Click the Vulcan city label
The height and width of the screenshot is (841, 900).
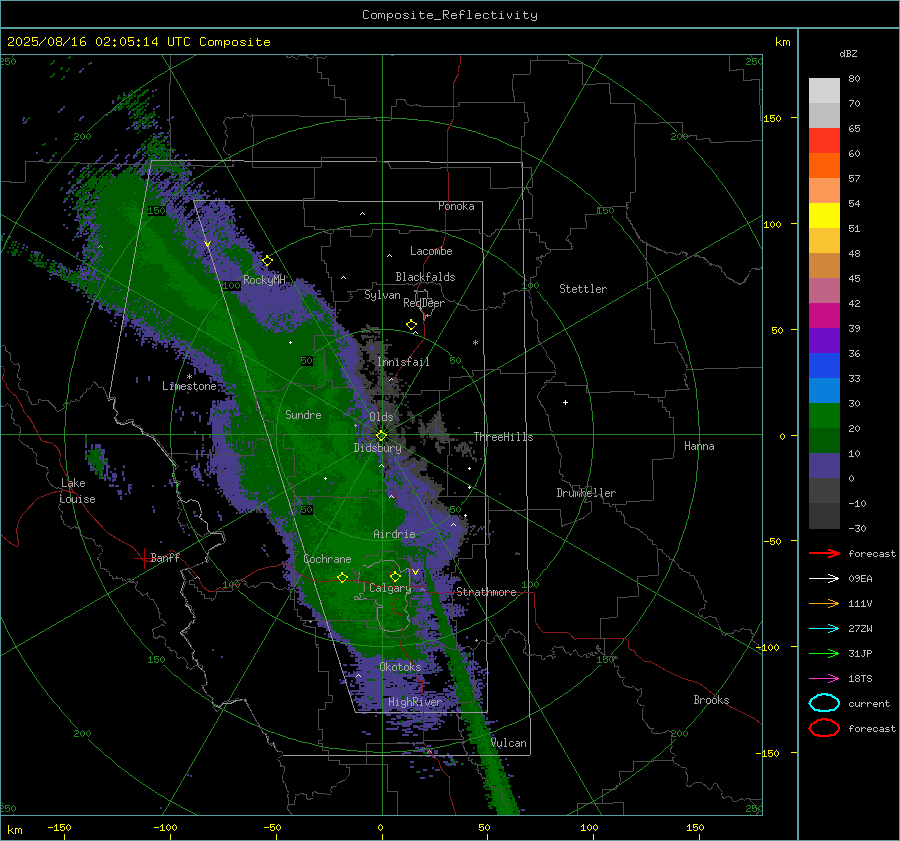point(509,743)
